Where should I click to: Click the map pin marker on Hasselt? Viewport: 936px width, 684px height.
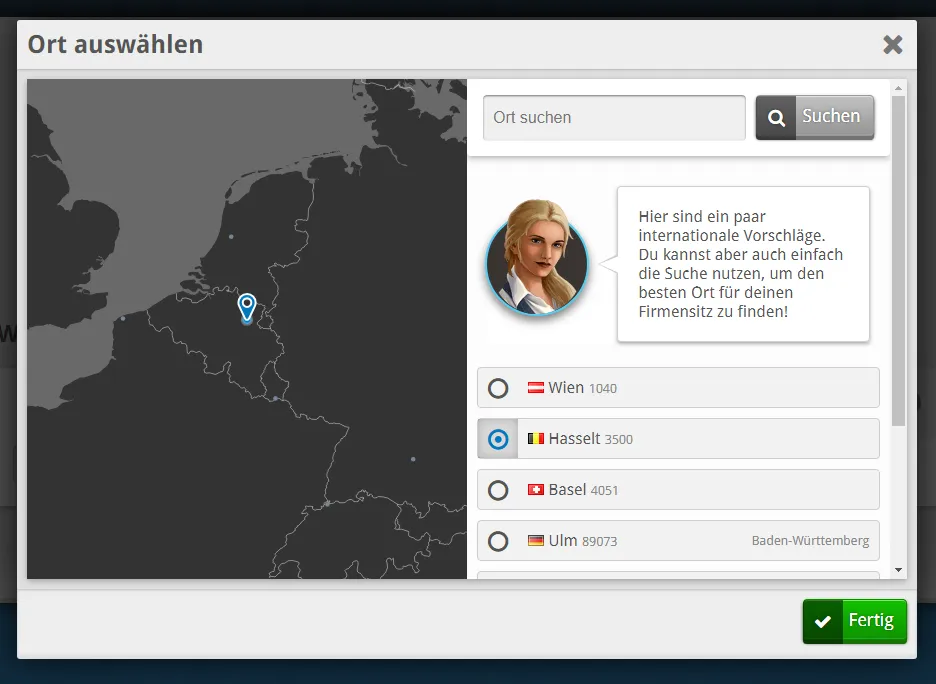[247, 306]
